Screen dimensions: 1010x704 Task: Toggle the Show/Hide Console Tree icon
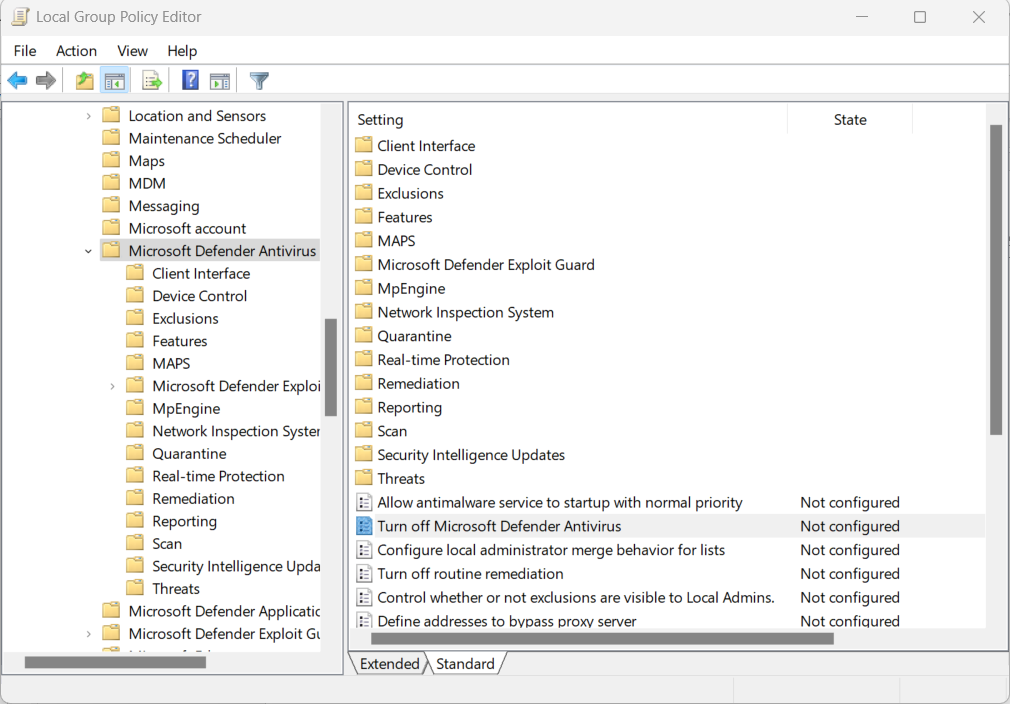115,81
